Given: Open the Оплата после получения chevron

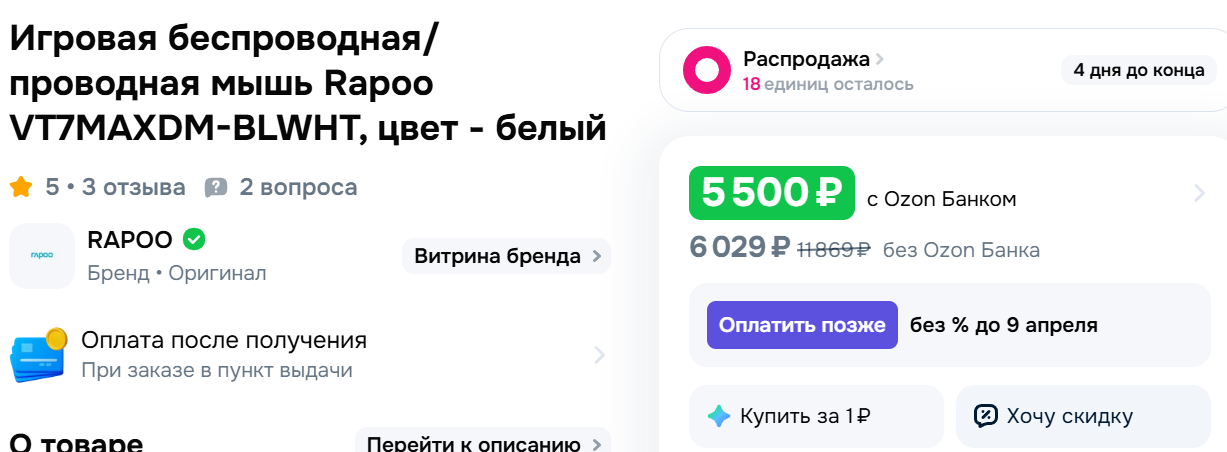Looking at the screenshot, I should 599,355.
